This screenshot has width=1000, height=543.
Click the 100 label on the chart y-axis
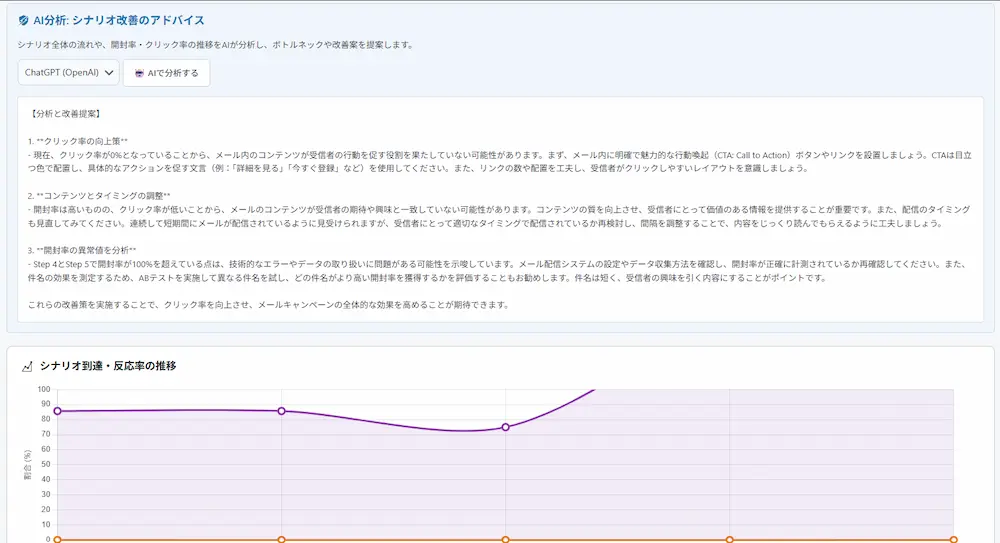click(43, 389)
